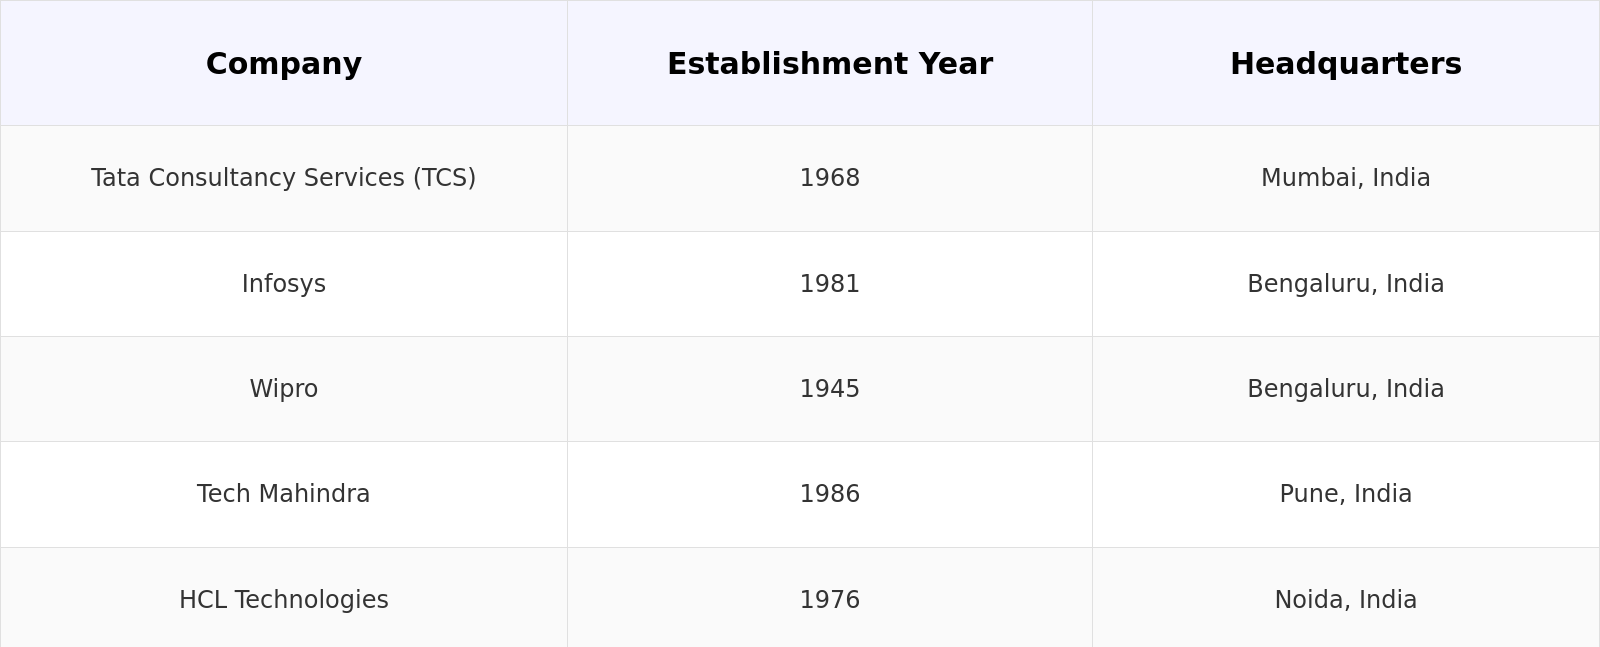Click Bengaluru, India in the Wipro row
This screenshot has height=647, width=1600.
pos(1345,389)
